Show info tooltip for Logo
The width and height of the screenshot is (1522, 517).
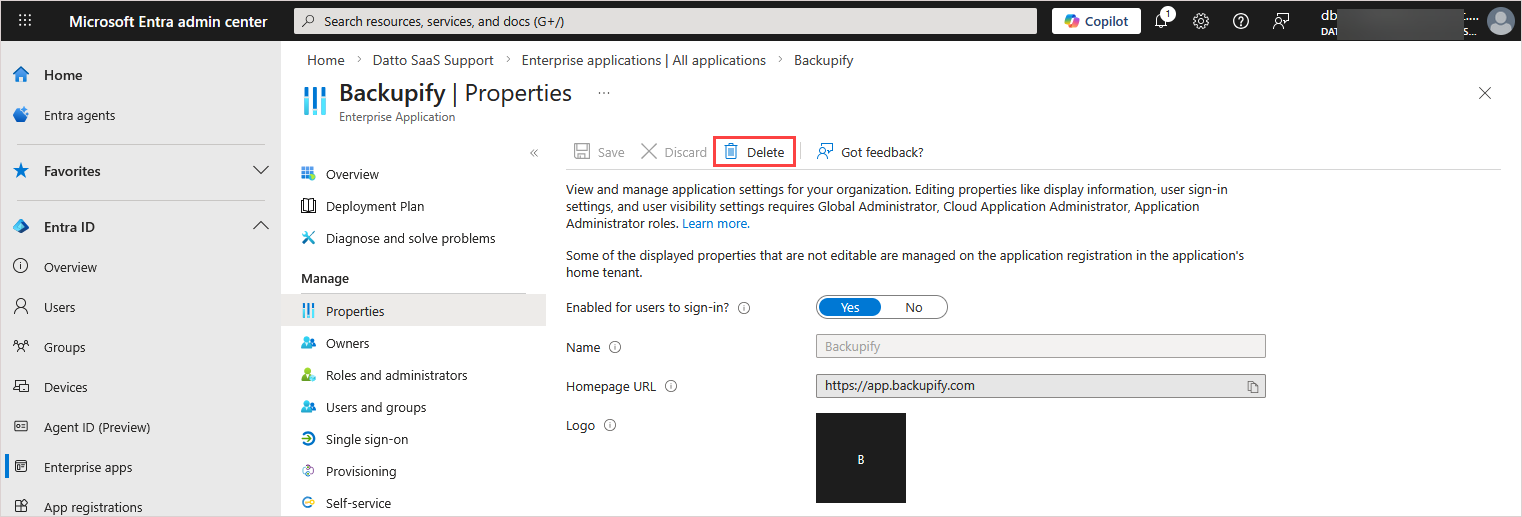[x=610, y=425]
